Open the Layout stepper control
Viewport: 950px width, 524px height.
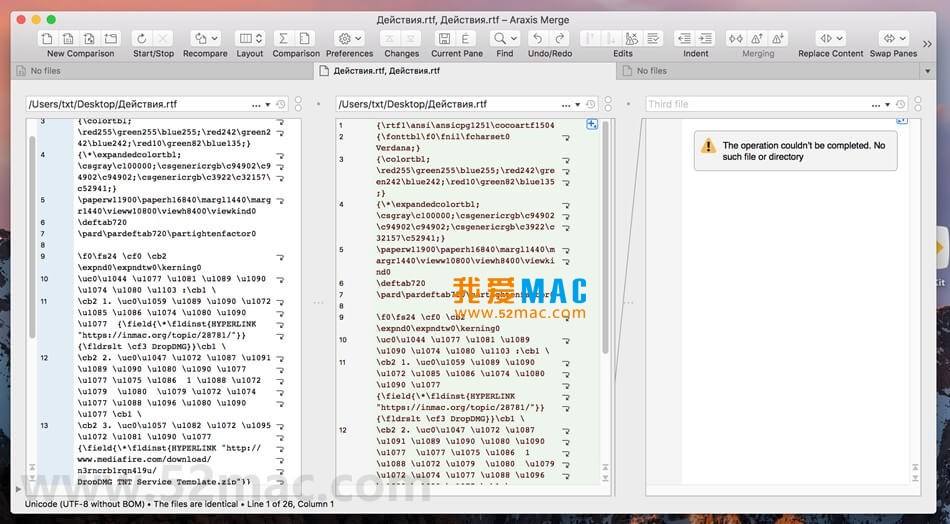click(x=250, y=39)
